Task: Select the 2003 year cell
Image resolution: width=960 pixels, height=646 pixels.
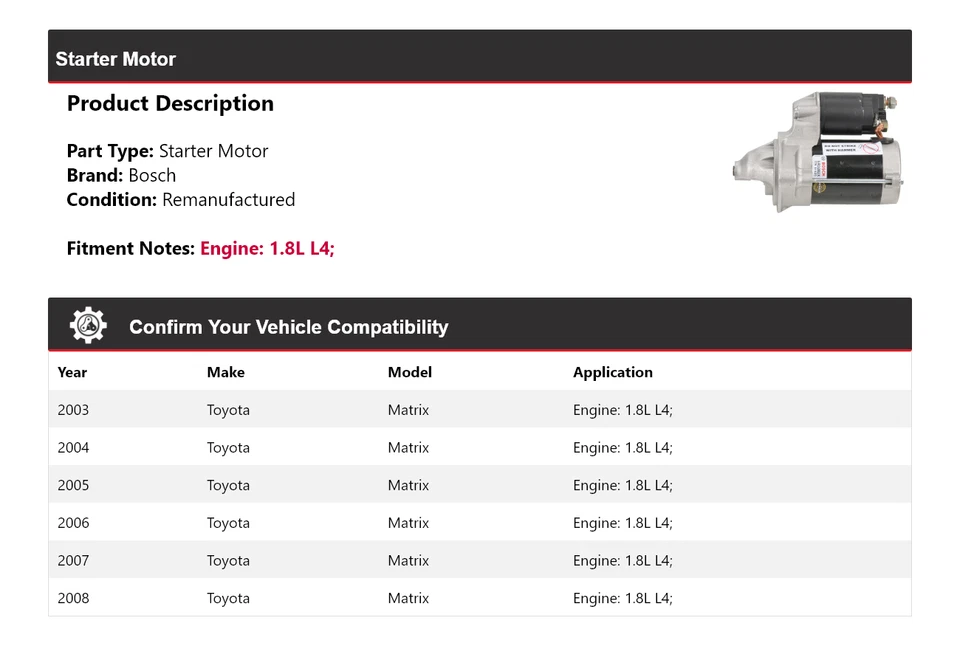Action: [x=73, y=410]
